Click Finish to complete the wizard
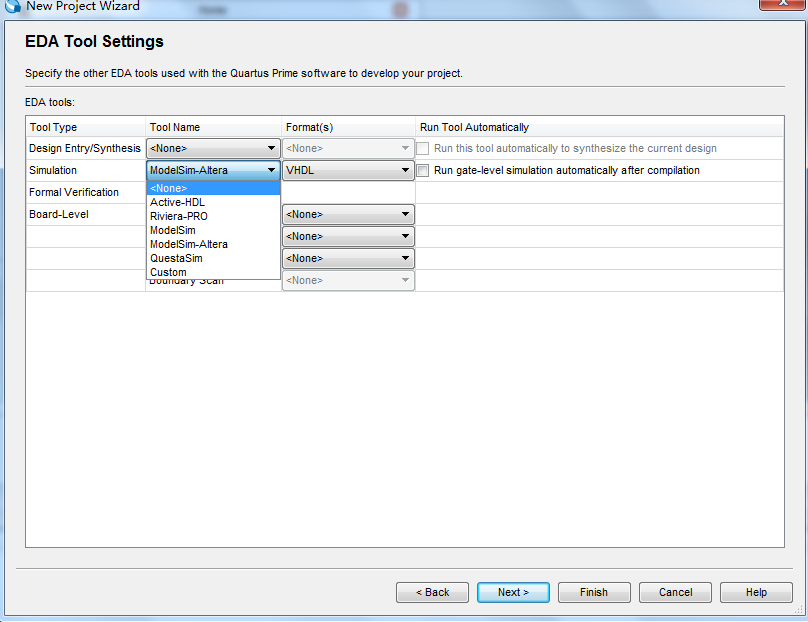 click(x=594, y=592)
